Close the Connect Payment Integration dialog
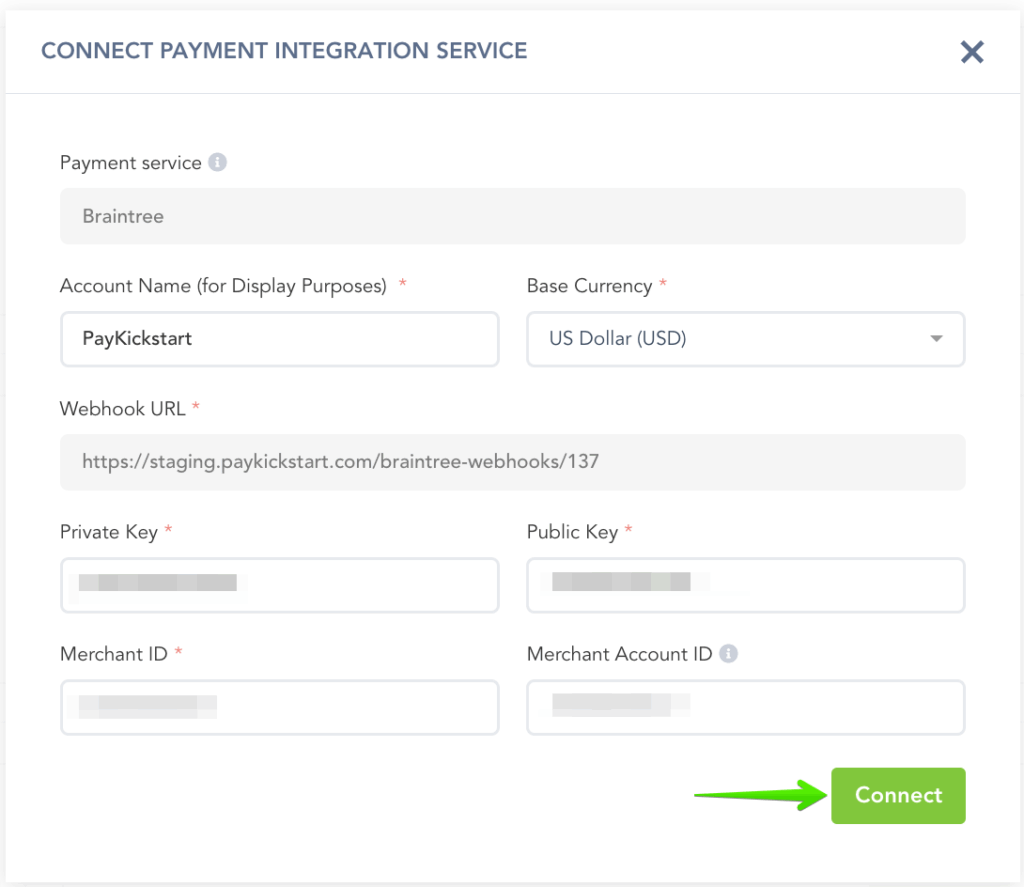 tap(972, 52)
